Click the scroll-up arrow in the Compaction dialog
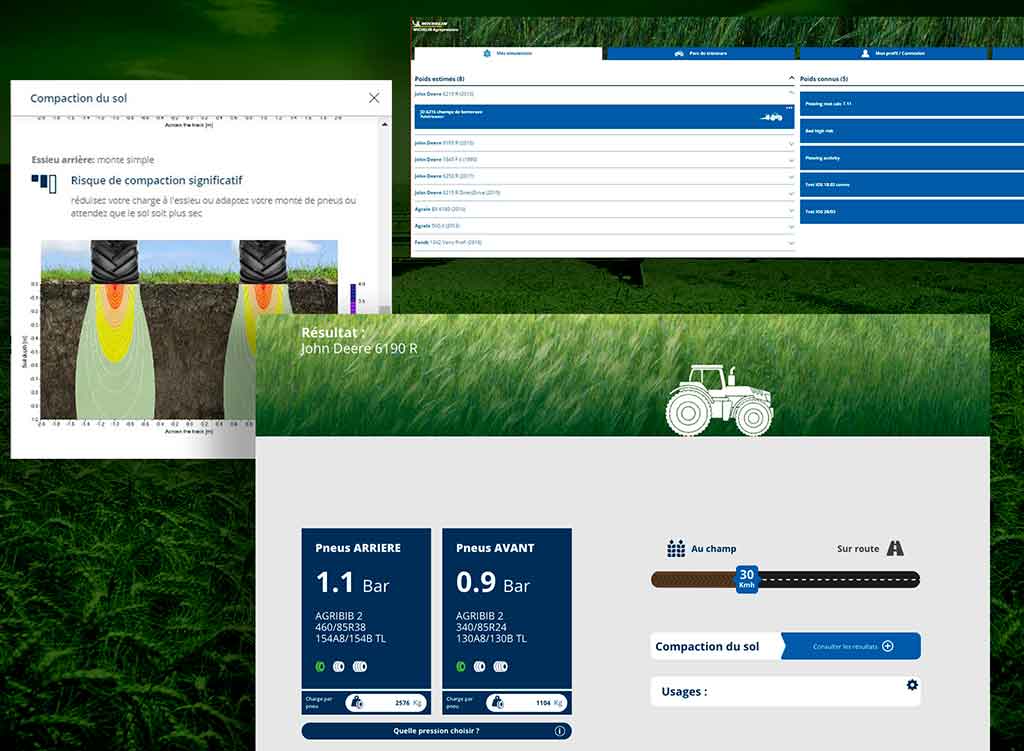The image size is (1024, 751). click(x=385, y=124)
